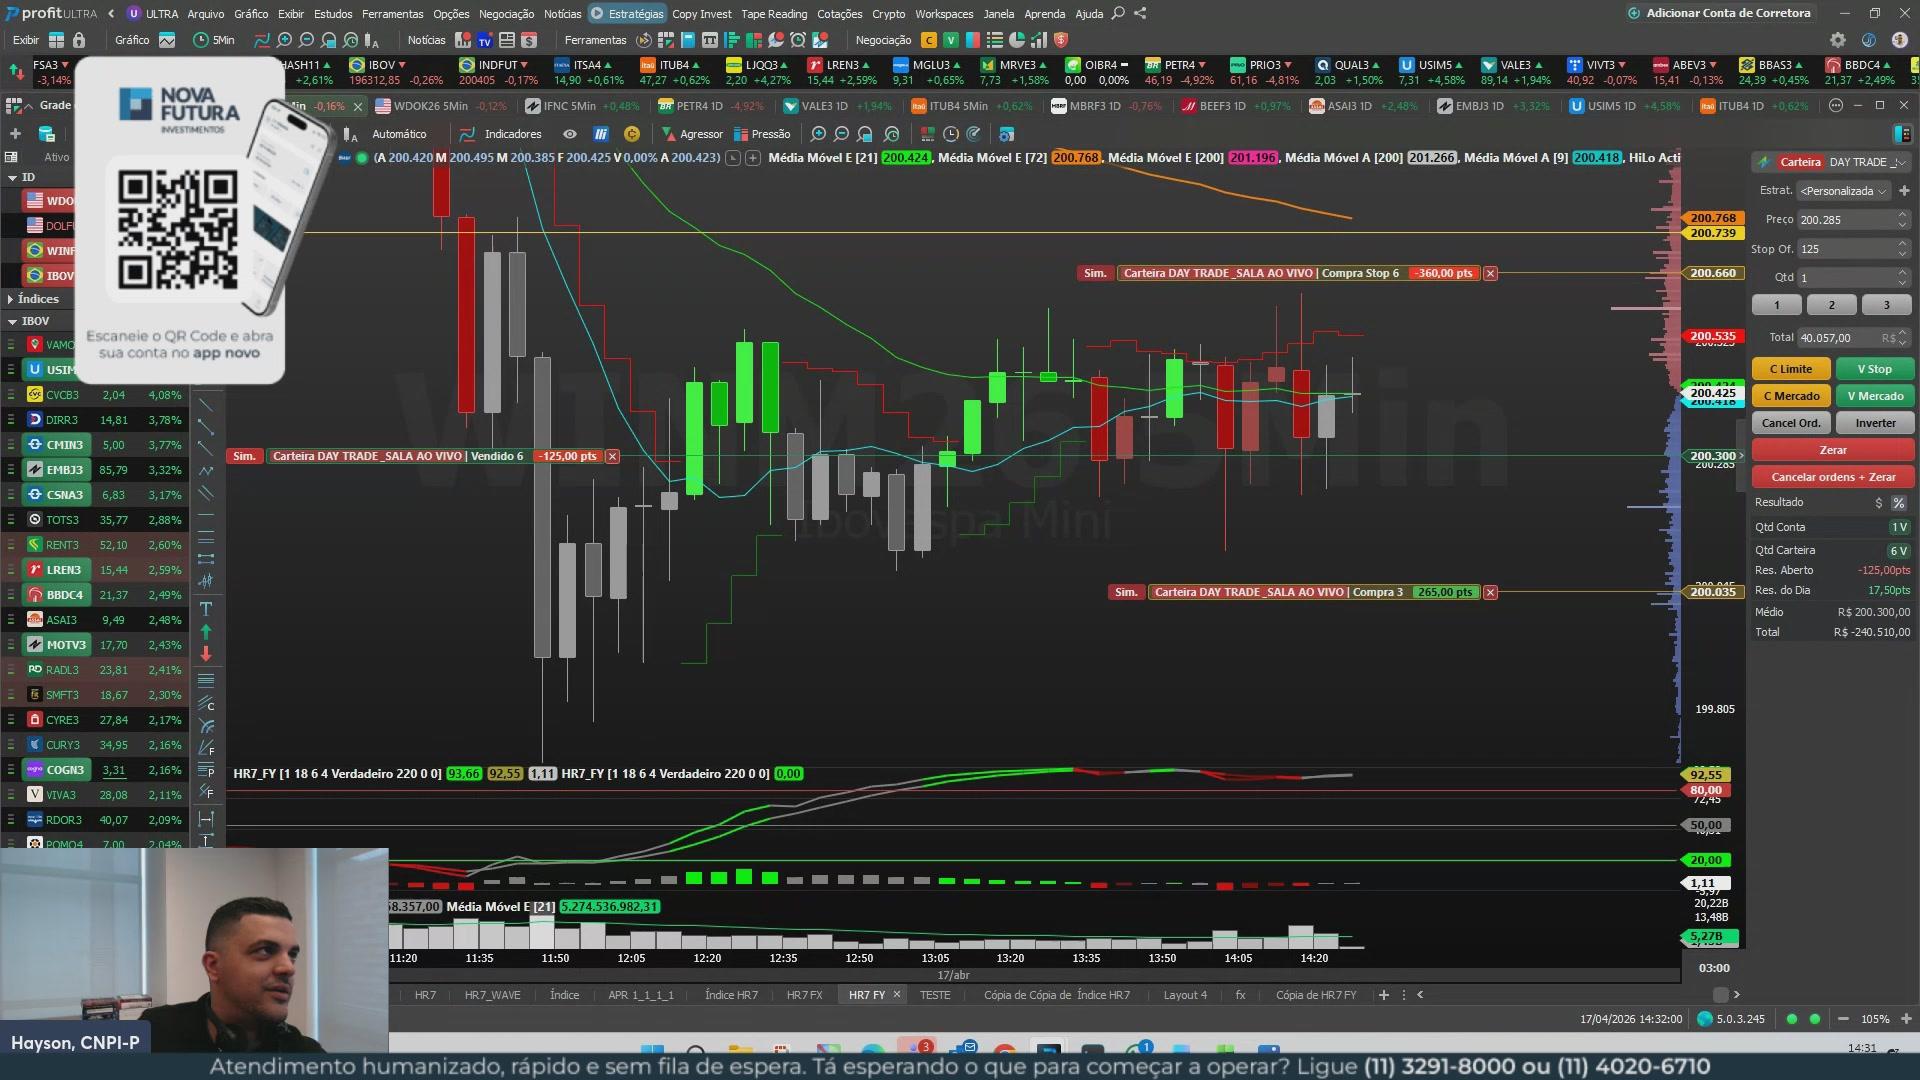Open the Estrat. Personalizada dropdown
Image resolution: width=1920 pixels, height=1080 pixels.
[1844, 191]
